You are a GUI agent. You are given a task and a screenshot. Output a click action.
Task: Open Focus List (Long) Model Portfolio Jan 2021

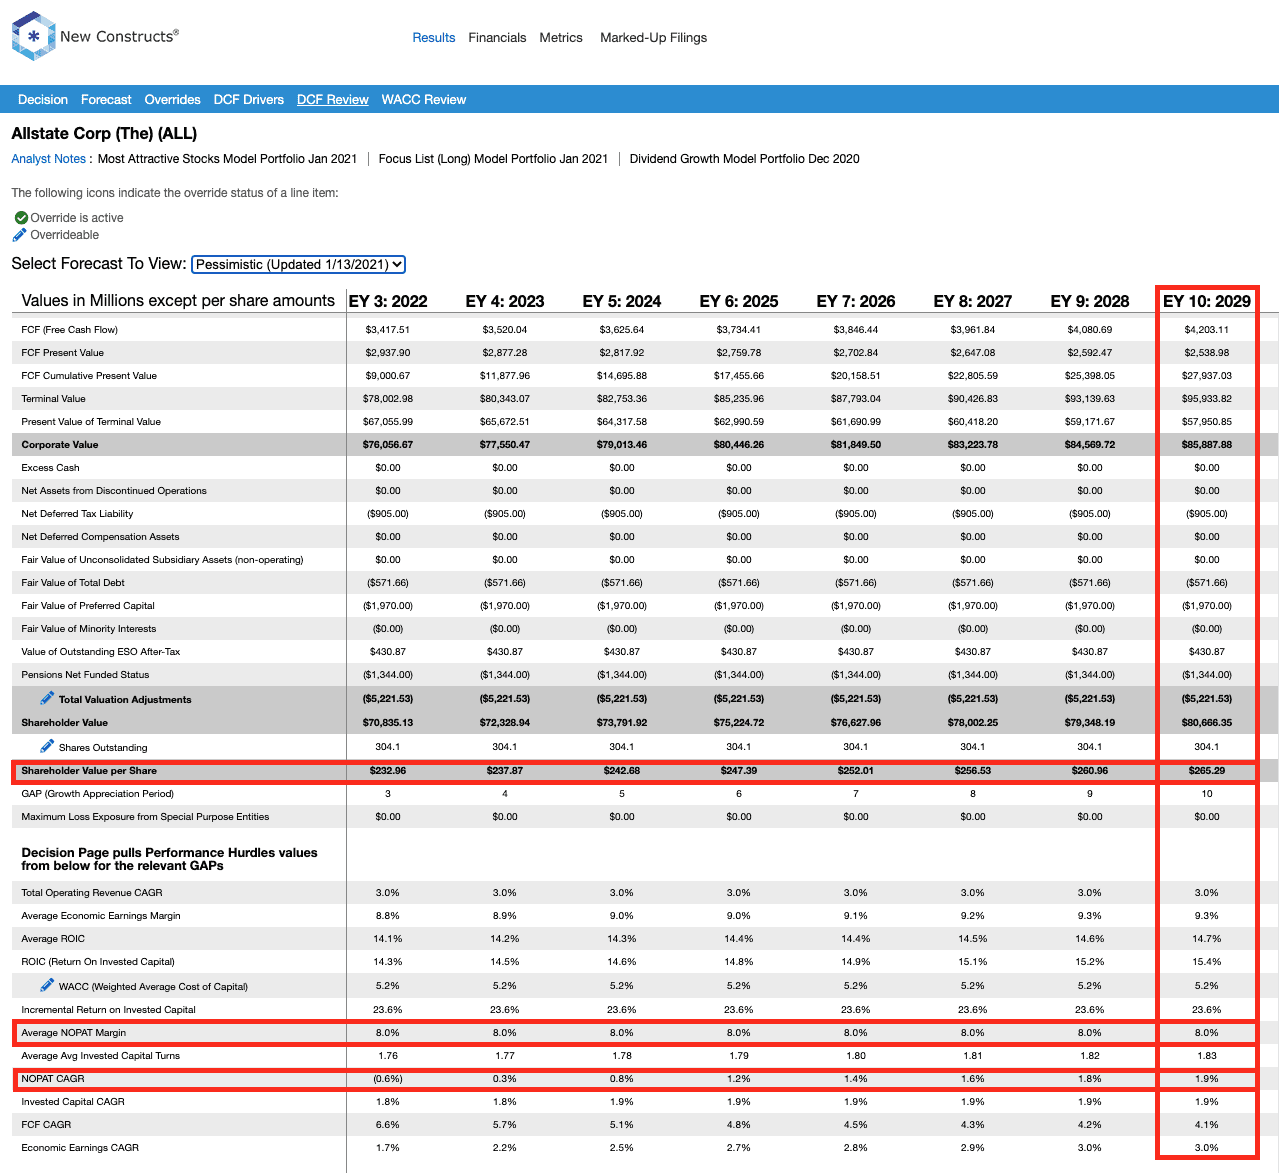(493, 159)
